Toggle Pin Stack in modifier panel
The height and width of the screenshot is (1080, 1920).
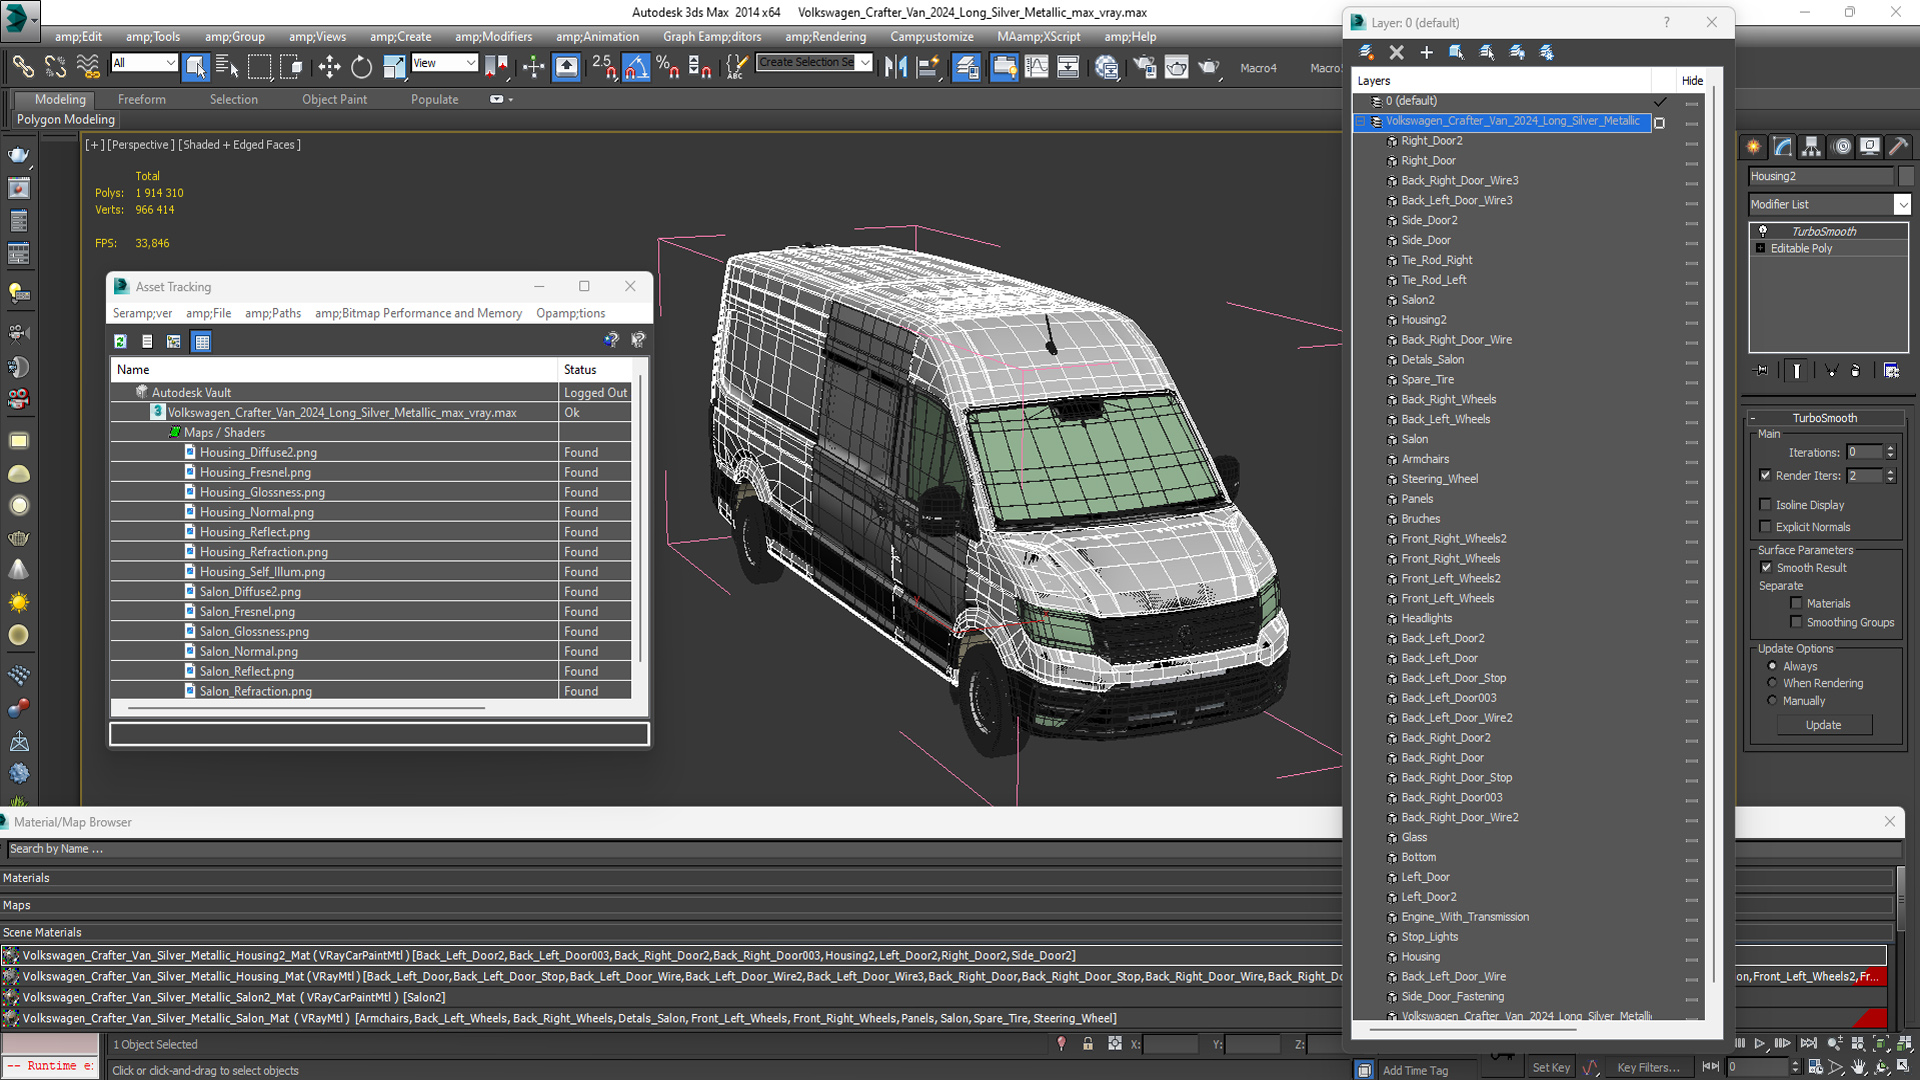(1762, 370)
